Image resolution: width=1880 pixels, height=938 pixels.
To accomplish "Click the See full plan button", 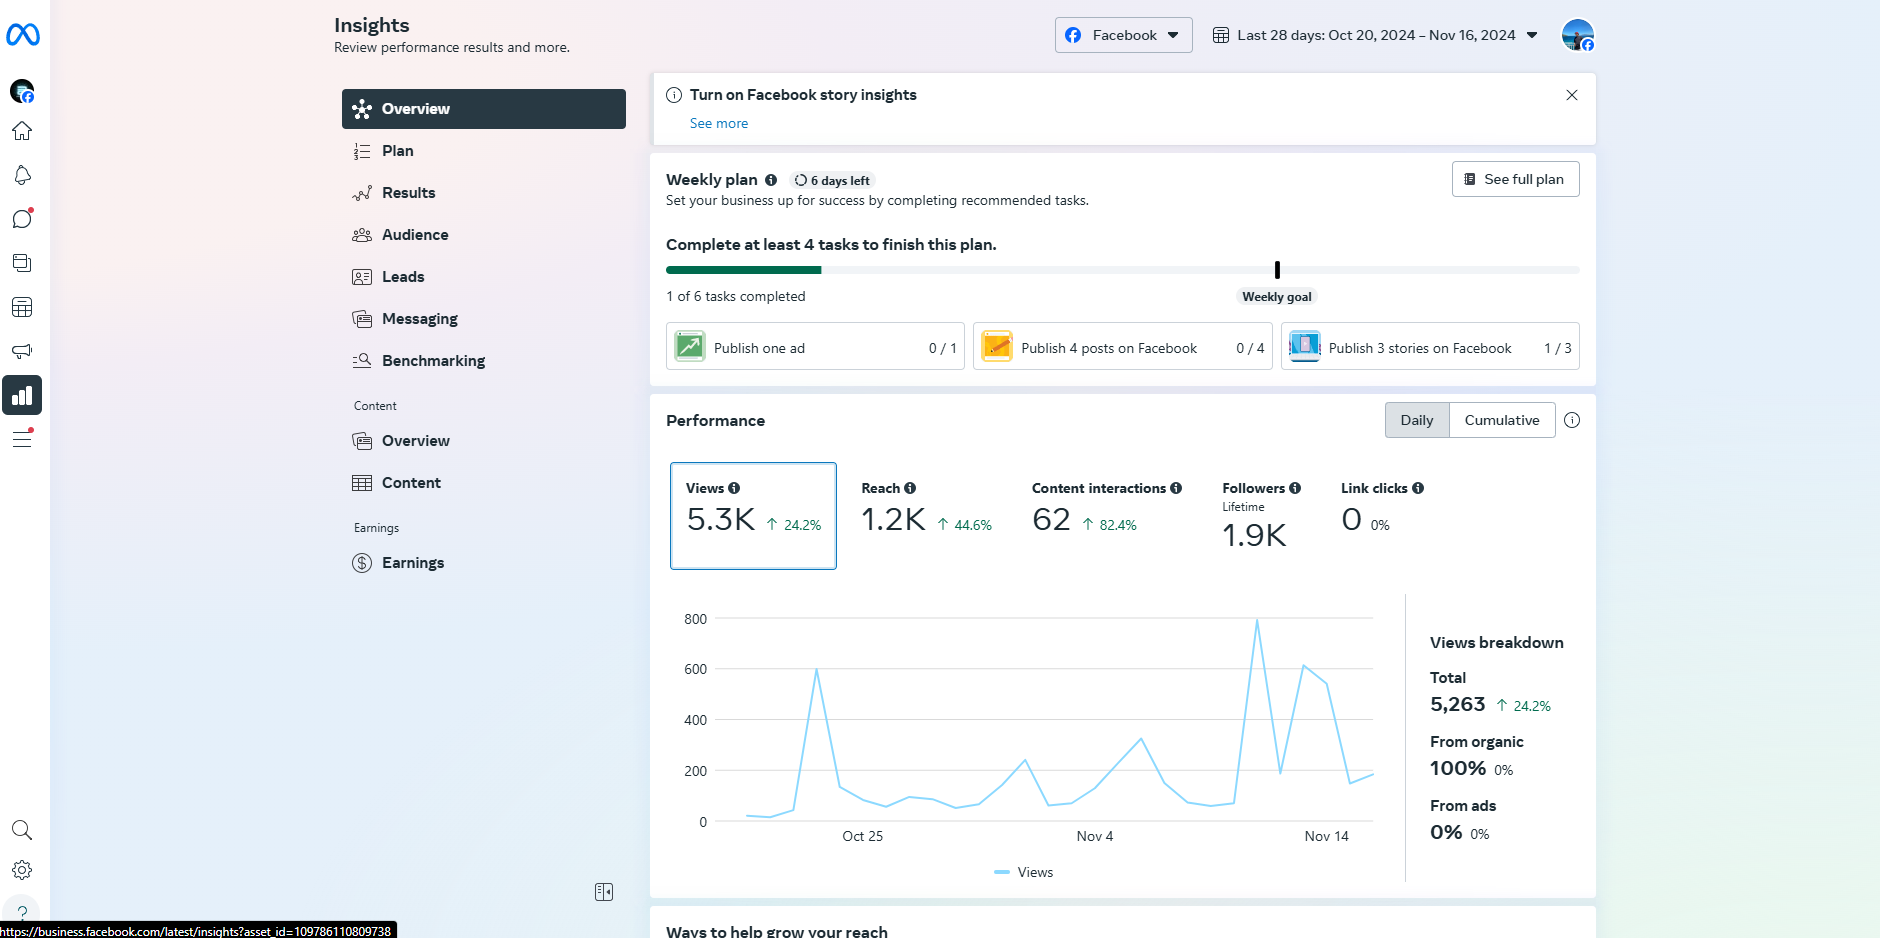I will point(1515,179).
